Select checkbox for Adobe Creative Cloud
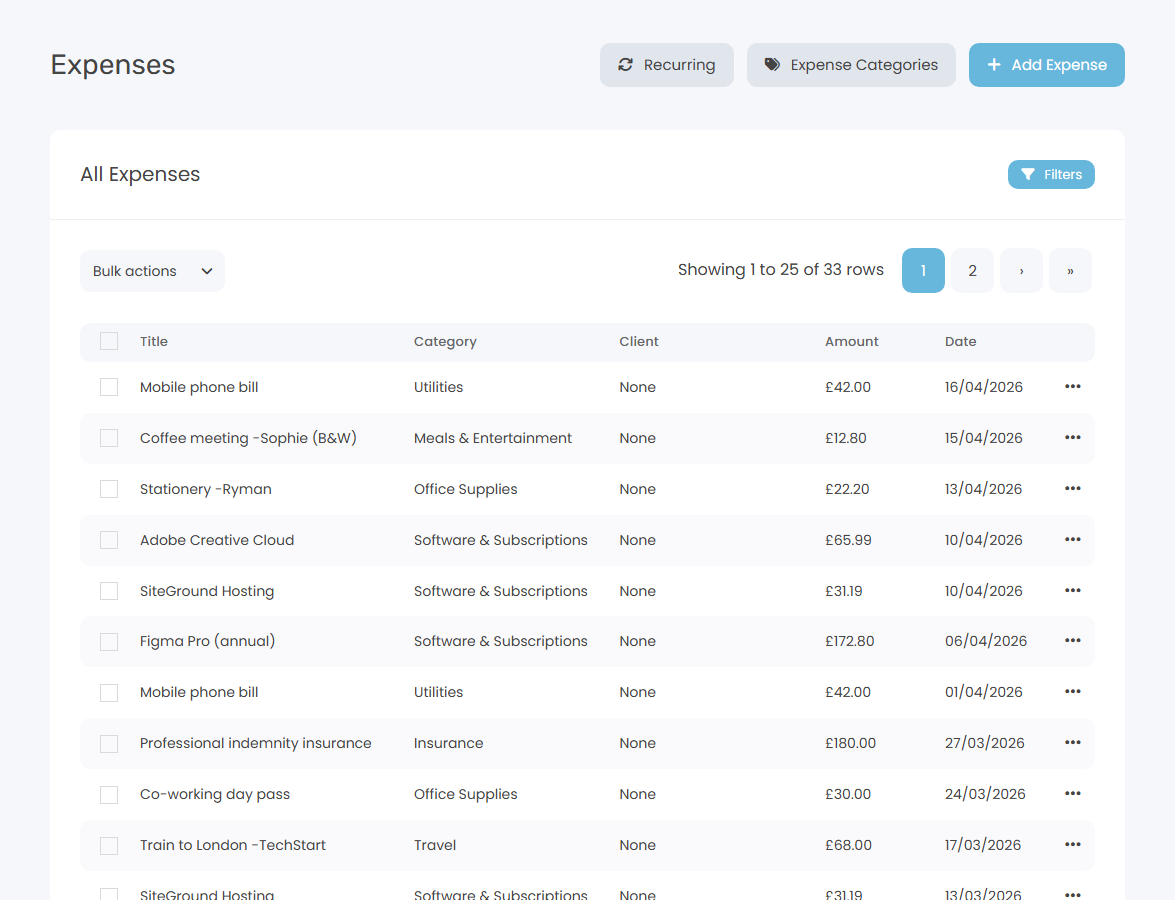 109,540
